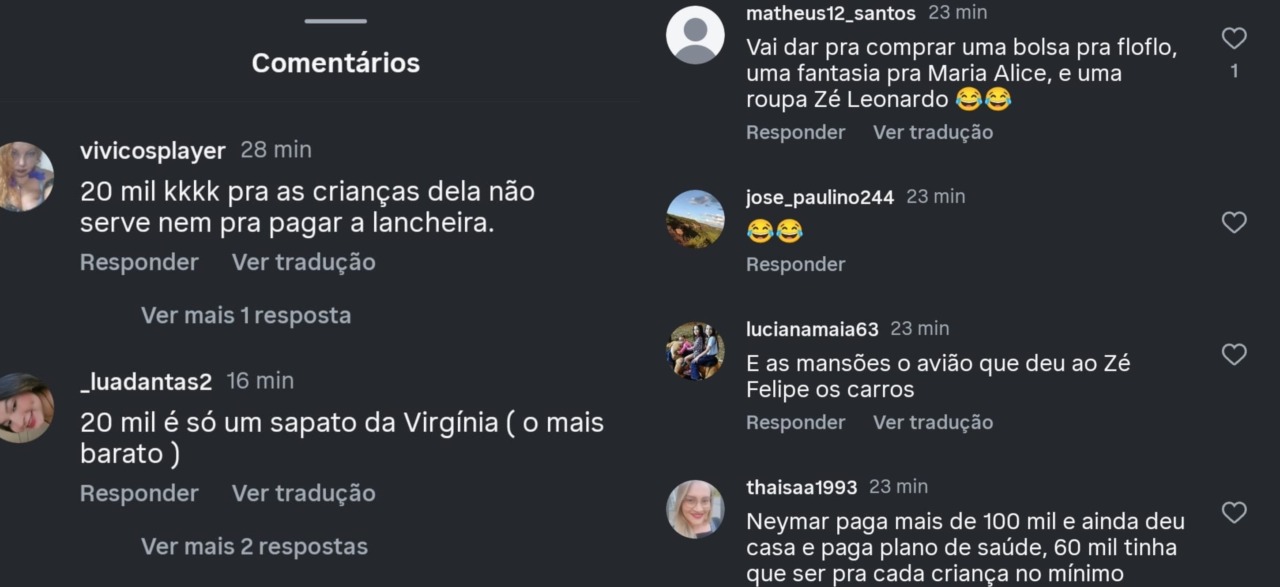Reply to vivicosplayer's comment via Responder
Image resolution: width=1280 pixels, height=587 pixels.
point(139,262)
